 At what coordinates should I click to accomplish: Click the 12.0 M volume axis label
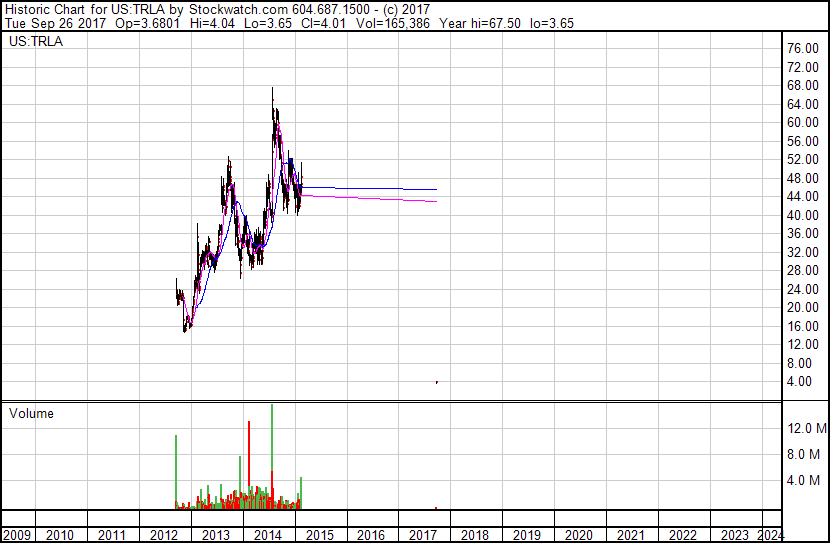(806, 428)
